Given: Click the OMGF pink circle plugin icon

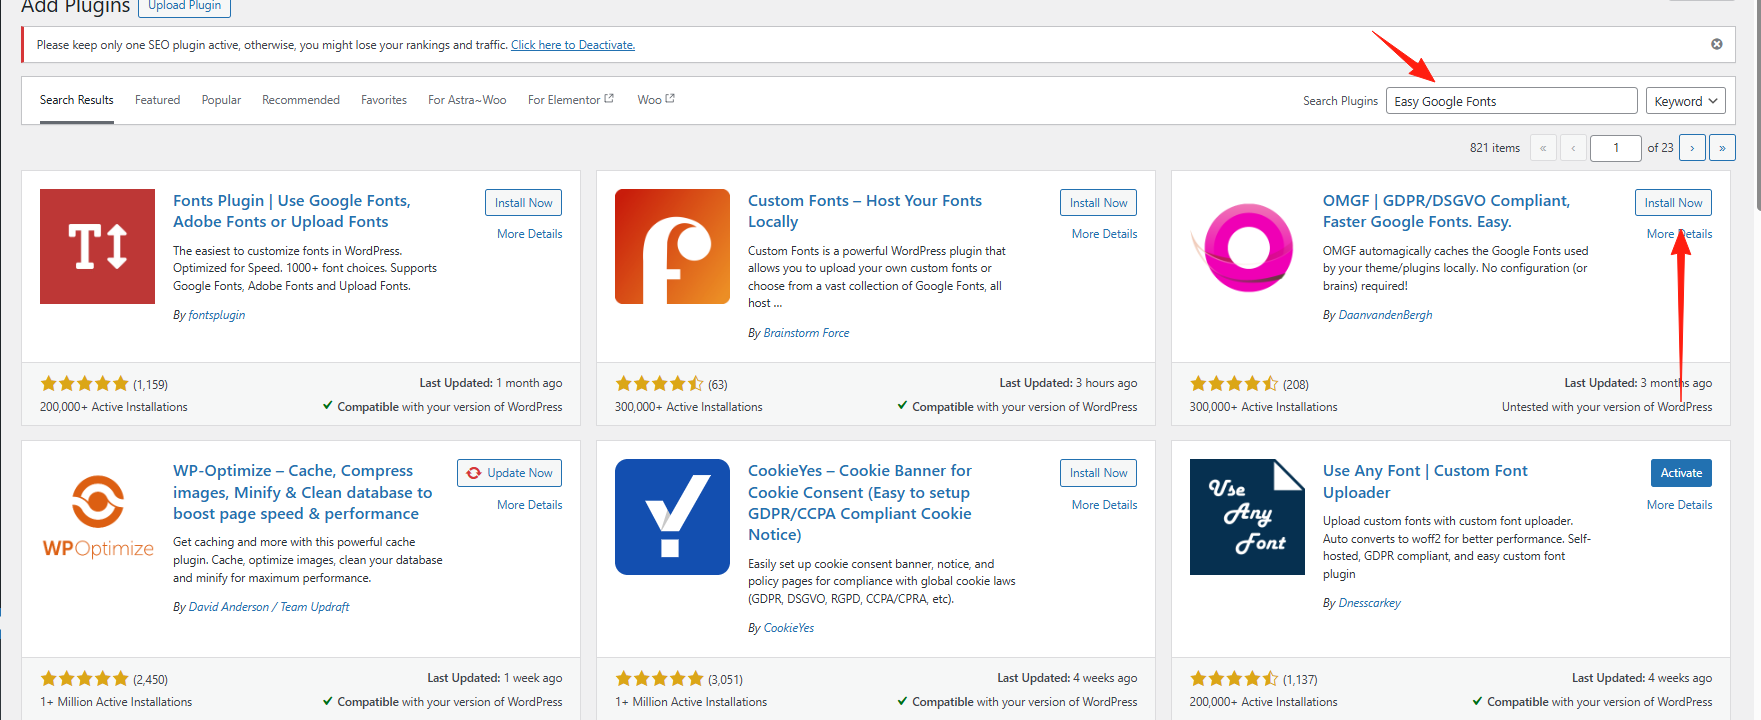Looking at the screenshot, I should tap(1247, 246).
